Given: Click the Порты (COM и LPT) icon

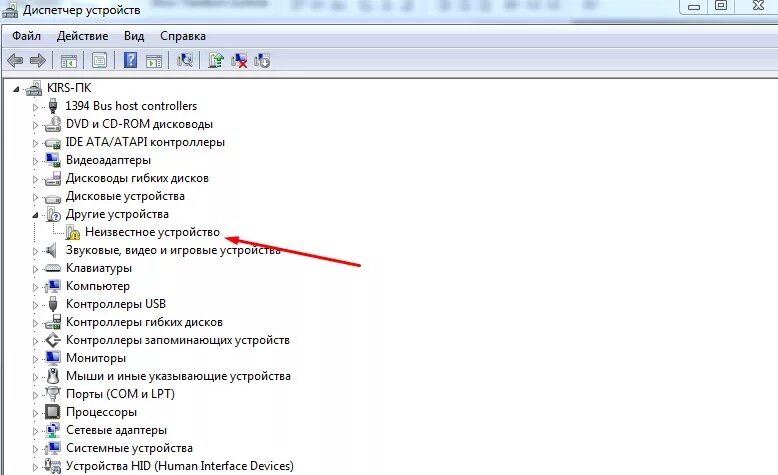Looking at the screenshot, I should coord(52,394).
